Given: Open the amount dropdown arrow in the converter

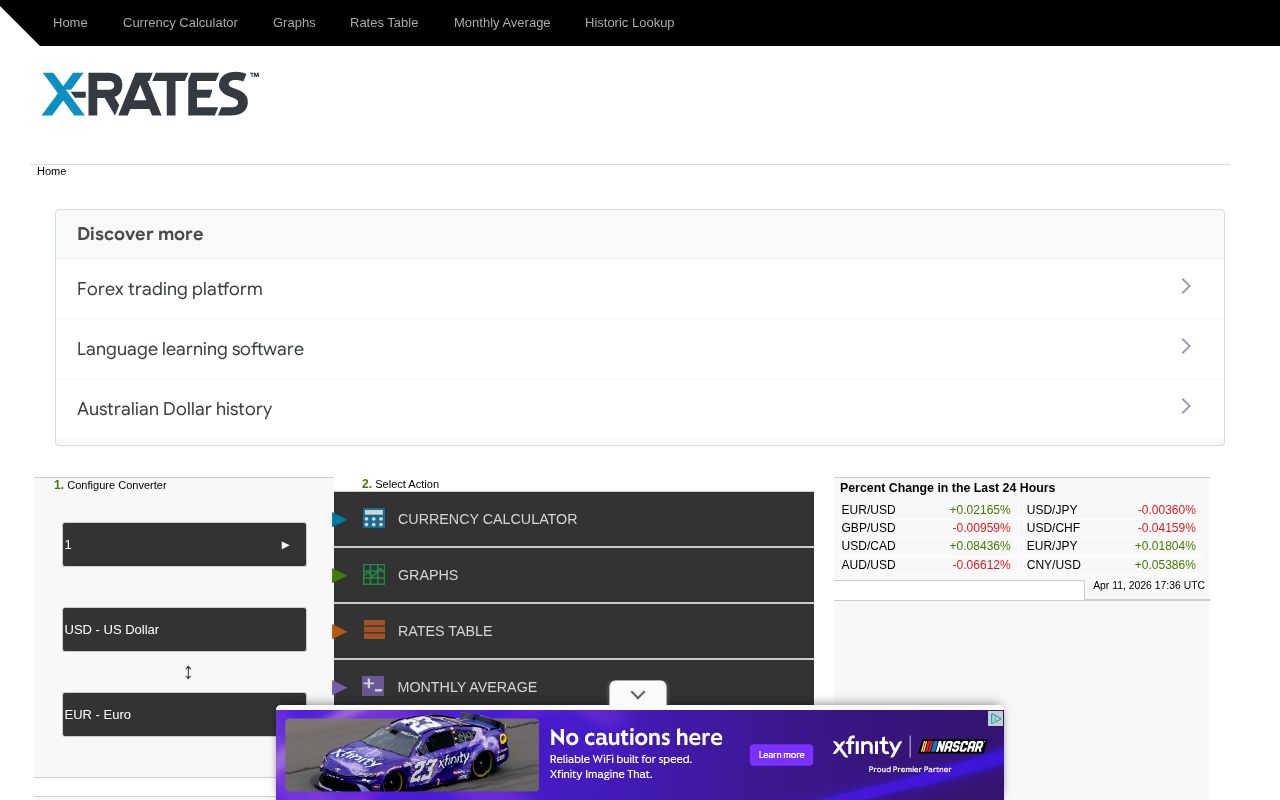Looking at the screenshot, I should point(285,545).
